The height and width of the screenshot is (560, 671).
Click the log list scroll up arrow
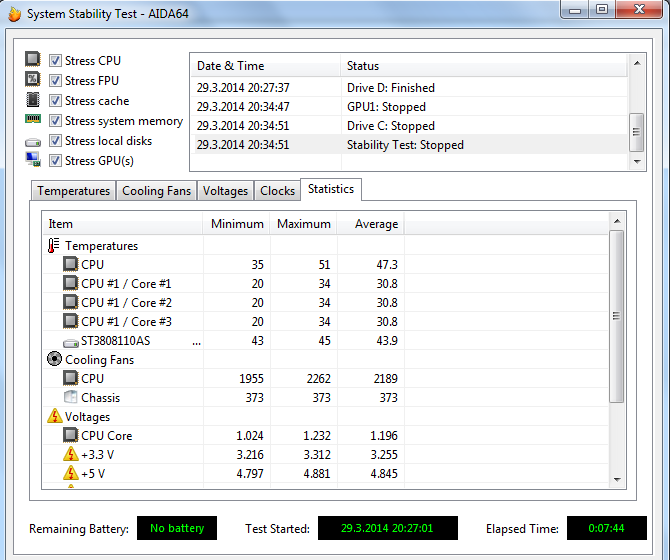[637, 63]
